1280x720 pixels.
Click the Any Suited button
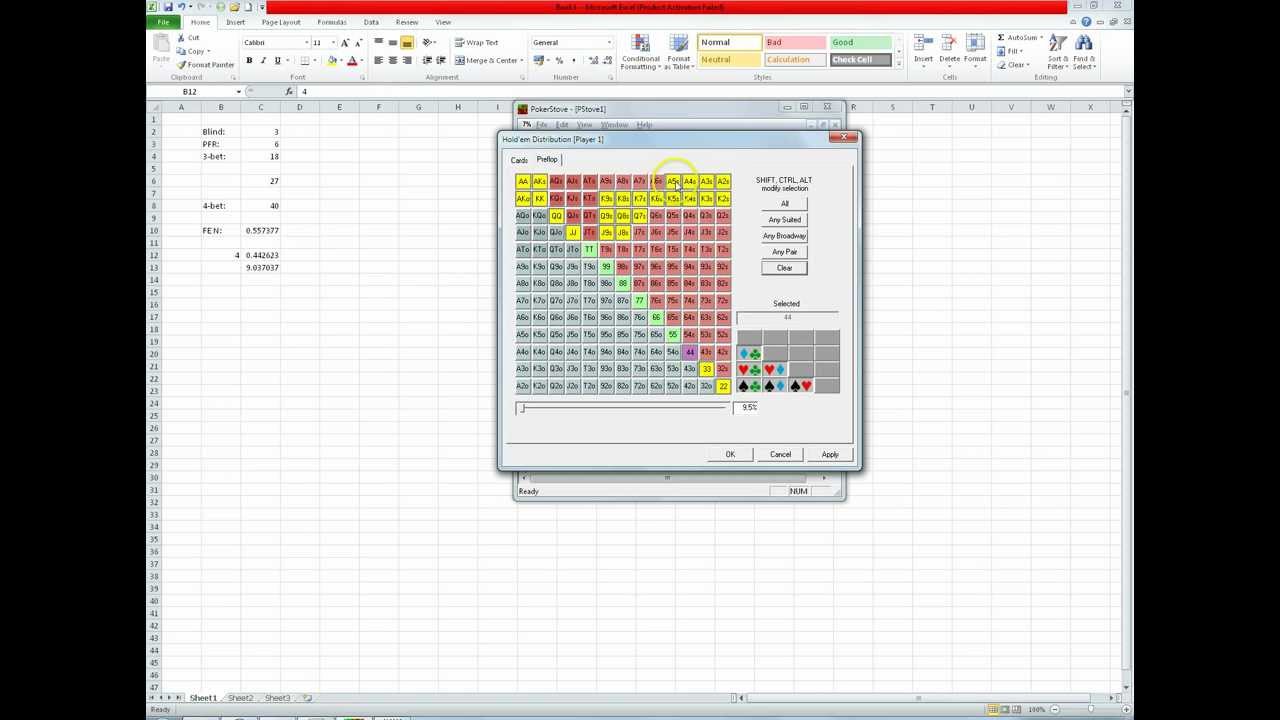click(785, 220)
